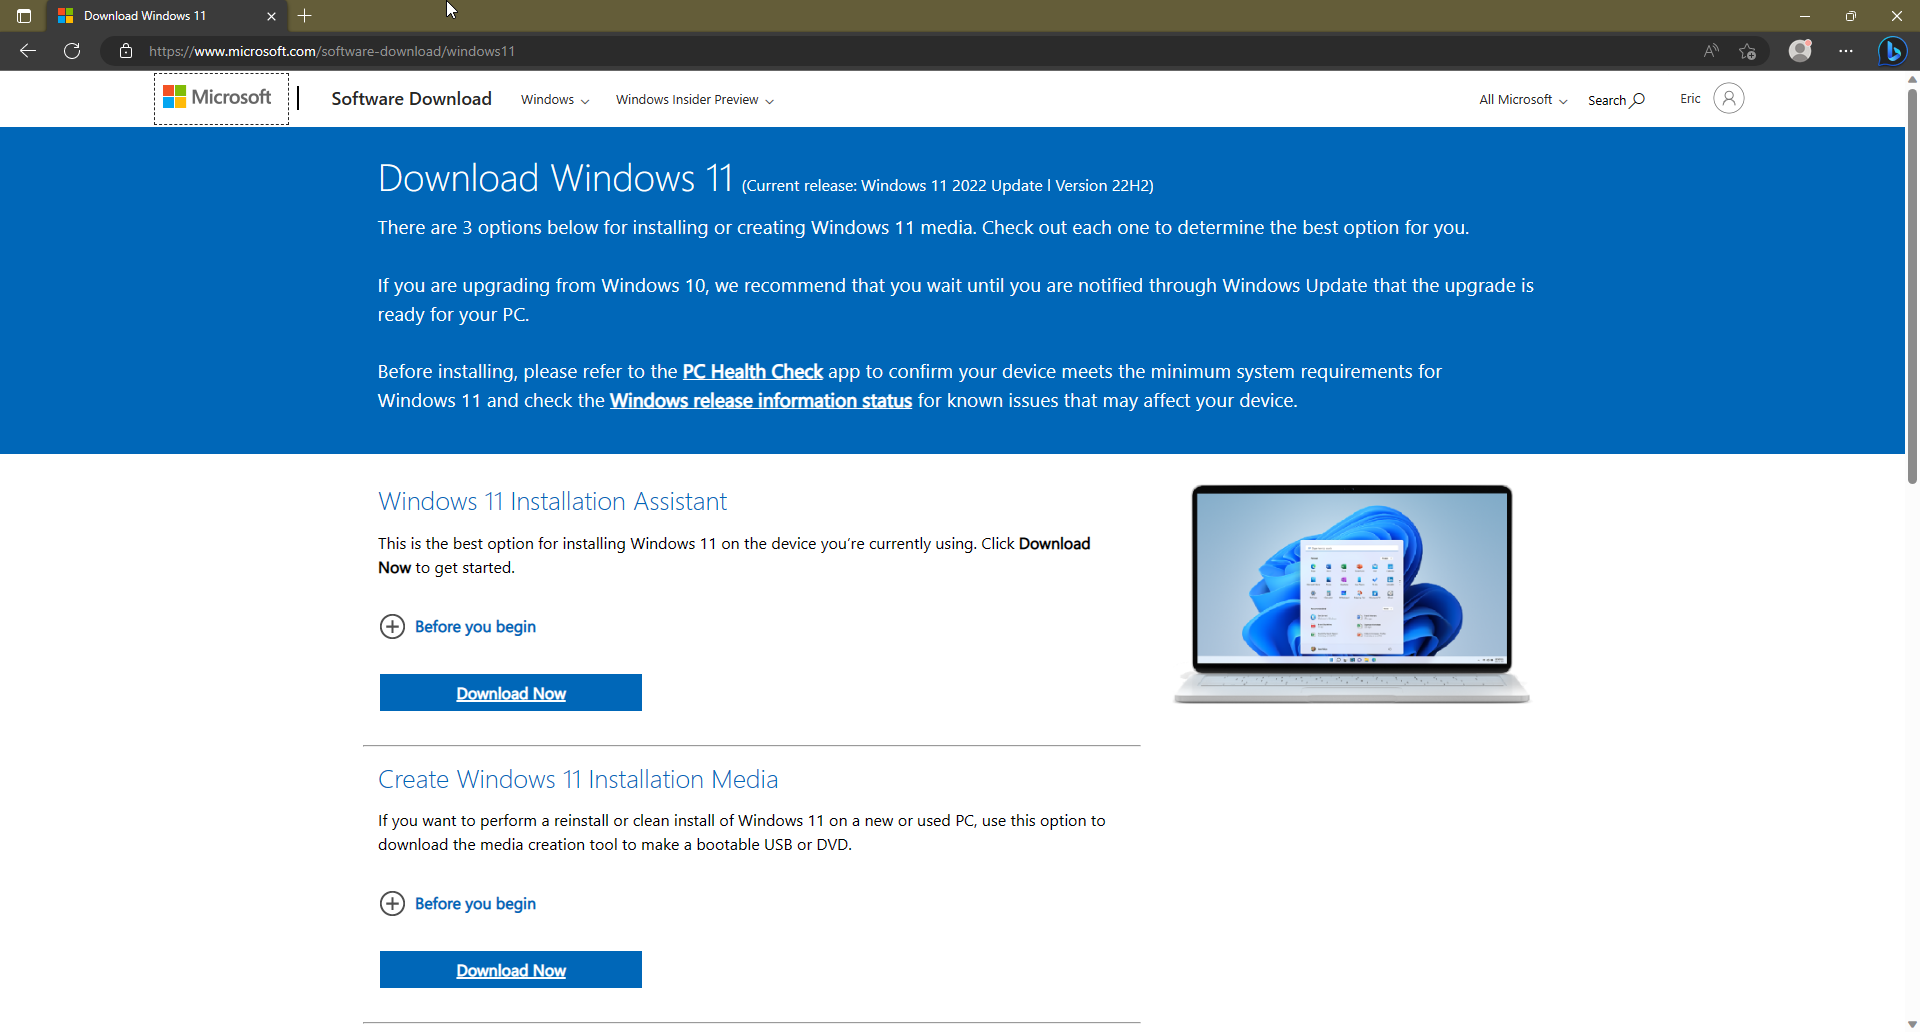Open the Windows dropdown menu
The image size is (1920, 1032).
[554, 99]
